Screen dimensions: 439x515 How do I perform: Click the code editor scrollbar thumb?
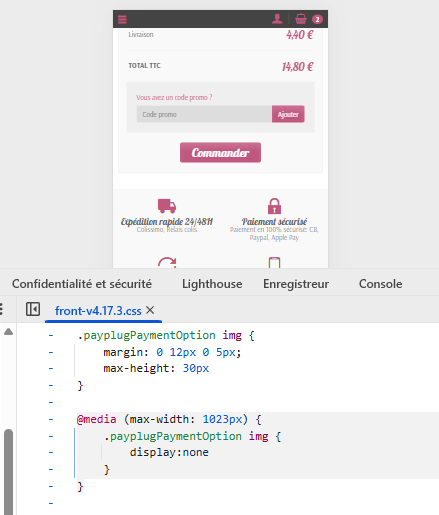(x=9, y=472)
